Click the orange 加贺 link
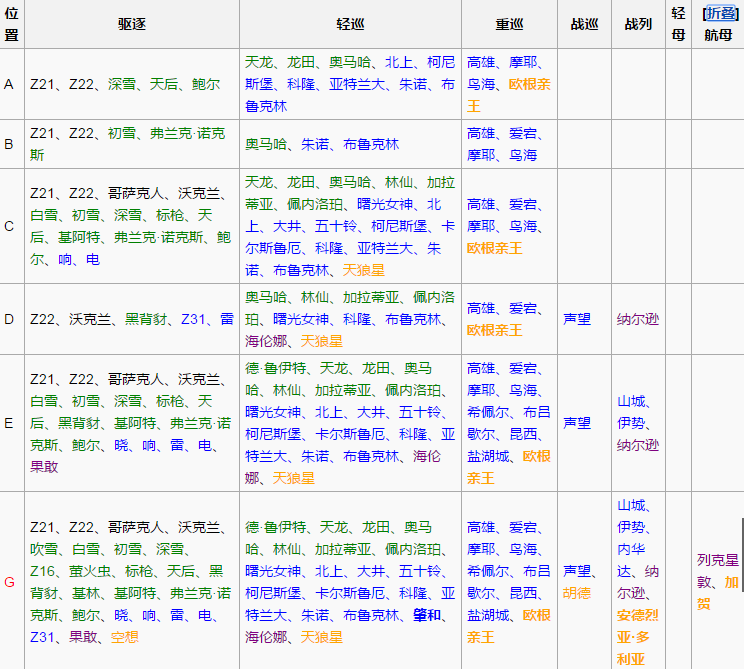The image size is (744, 669). (731, 582)
